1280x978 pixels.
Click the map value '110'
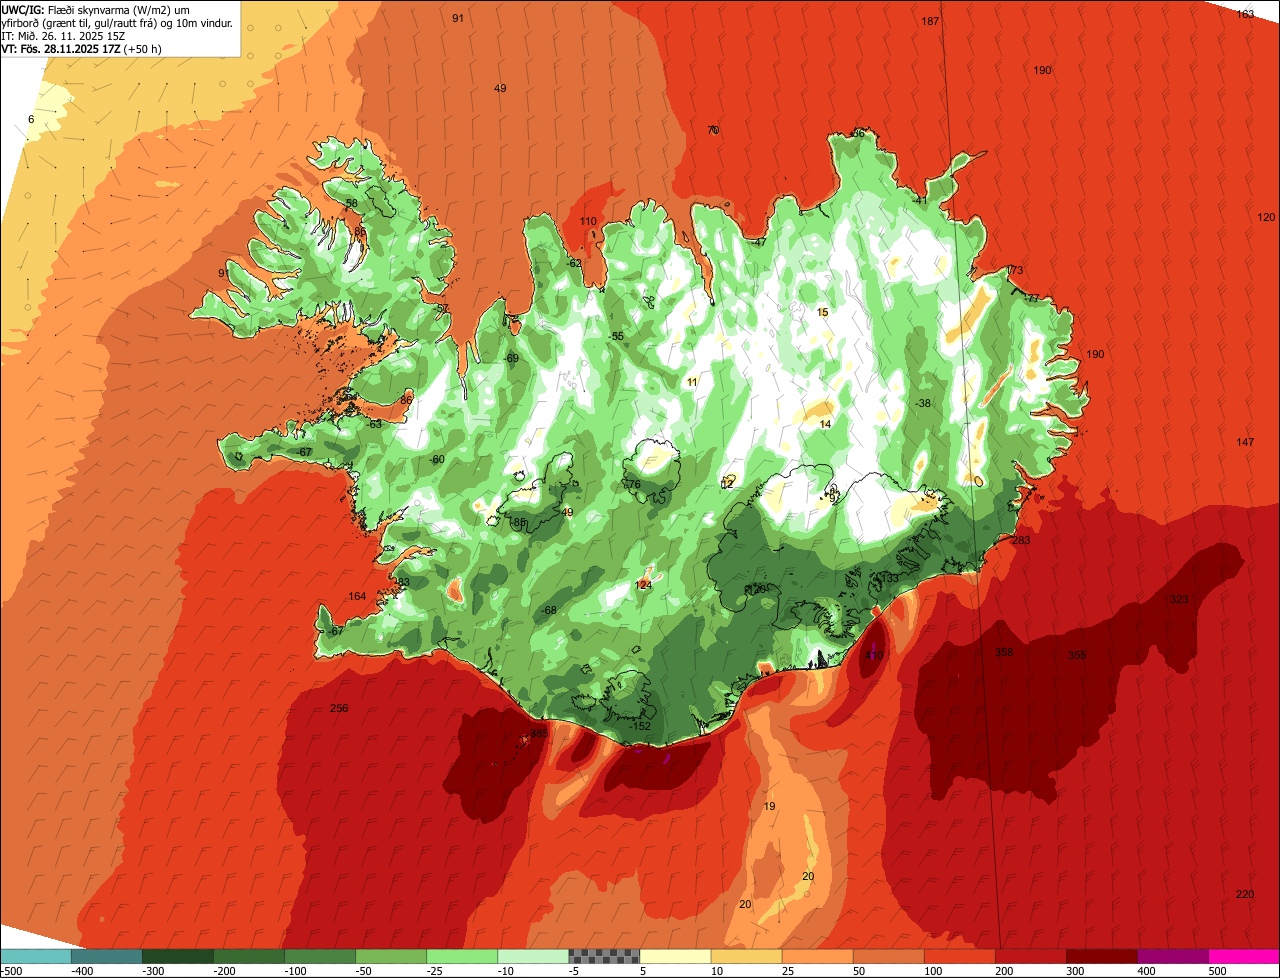click(x=588, y=221)
